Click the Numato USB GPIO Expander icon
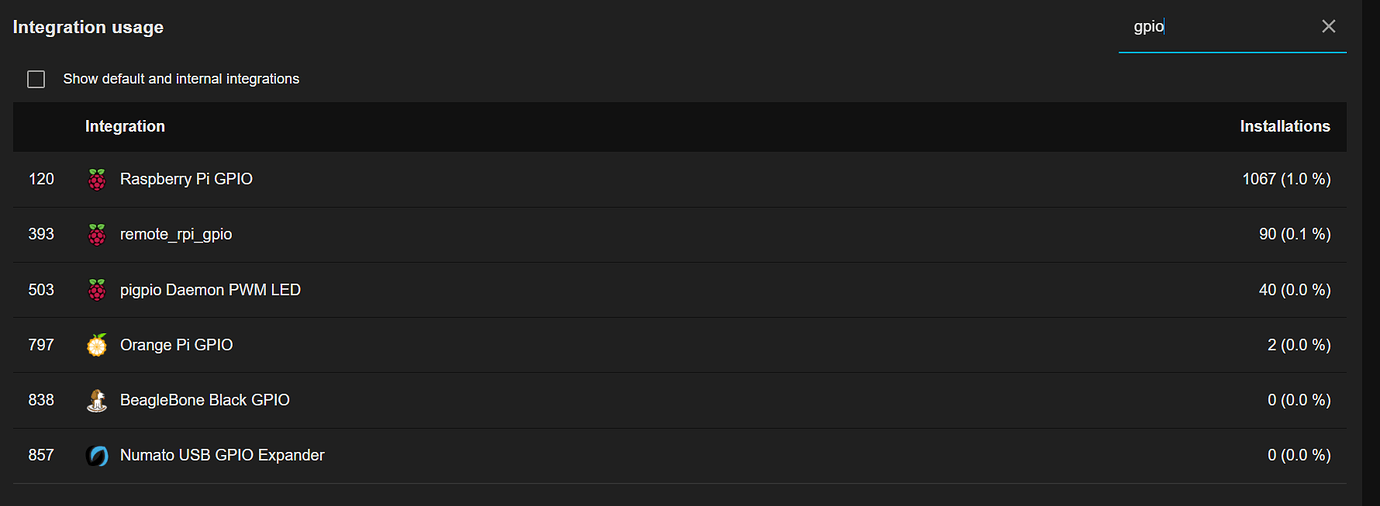 [x=96, y=455]
